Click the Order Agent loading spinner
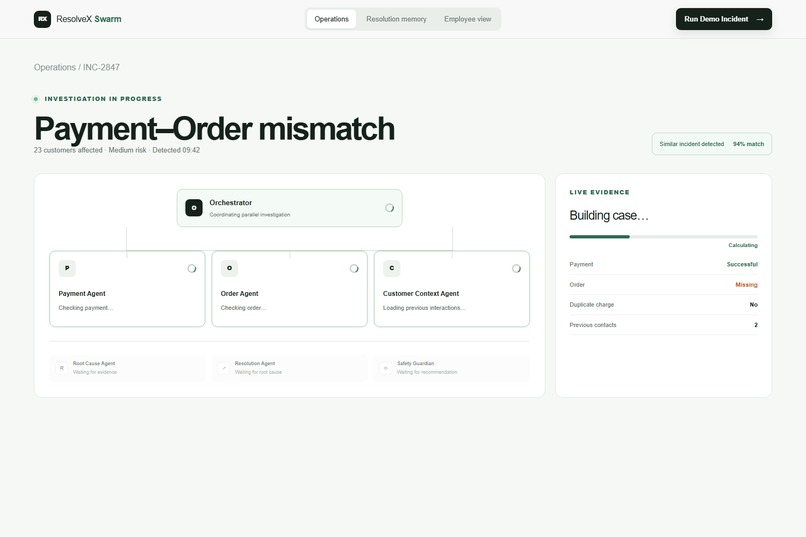Viewport: 806px width, 537px height. 354,268
